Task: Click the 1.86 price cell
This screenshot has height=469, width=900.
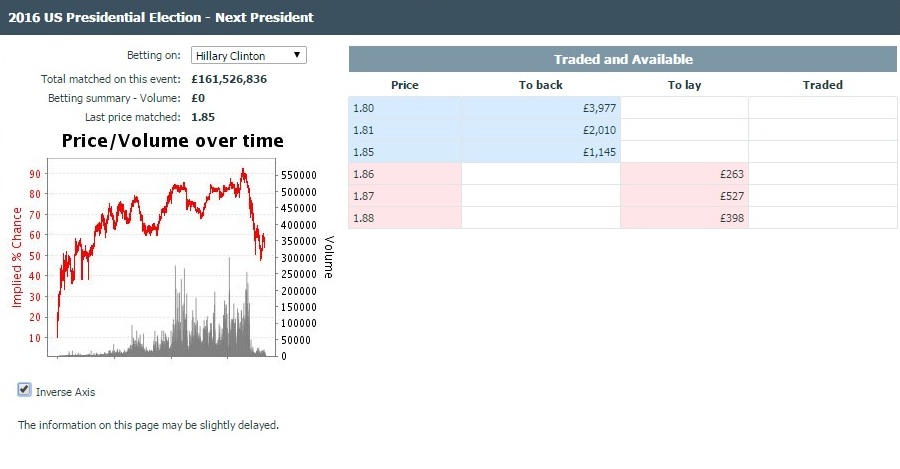Action: pos(405,174)
